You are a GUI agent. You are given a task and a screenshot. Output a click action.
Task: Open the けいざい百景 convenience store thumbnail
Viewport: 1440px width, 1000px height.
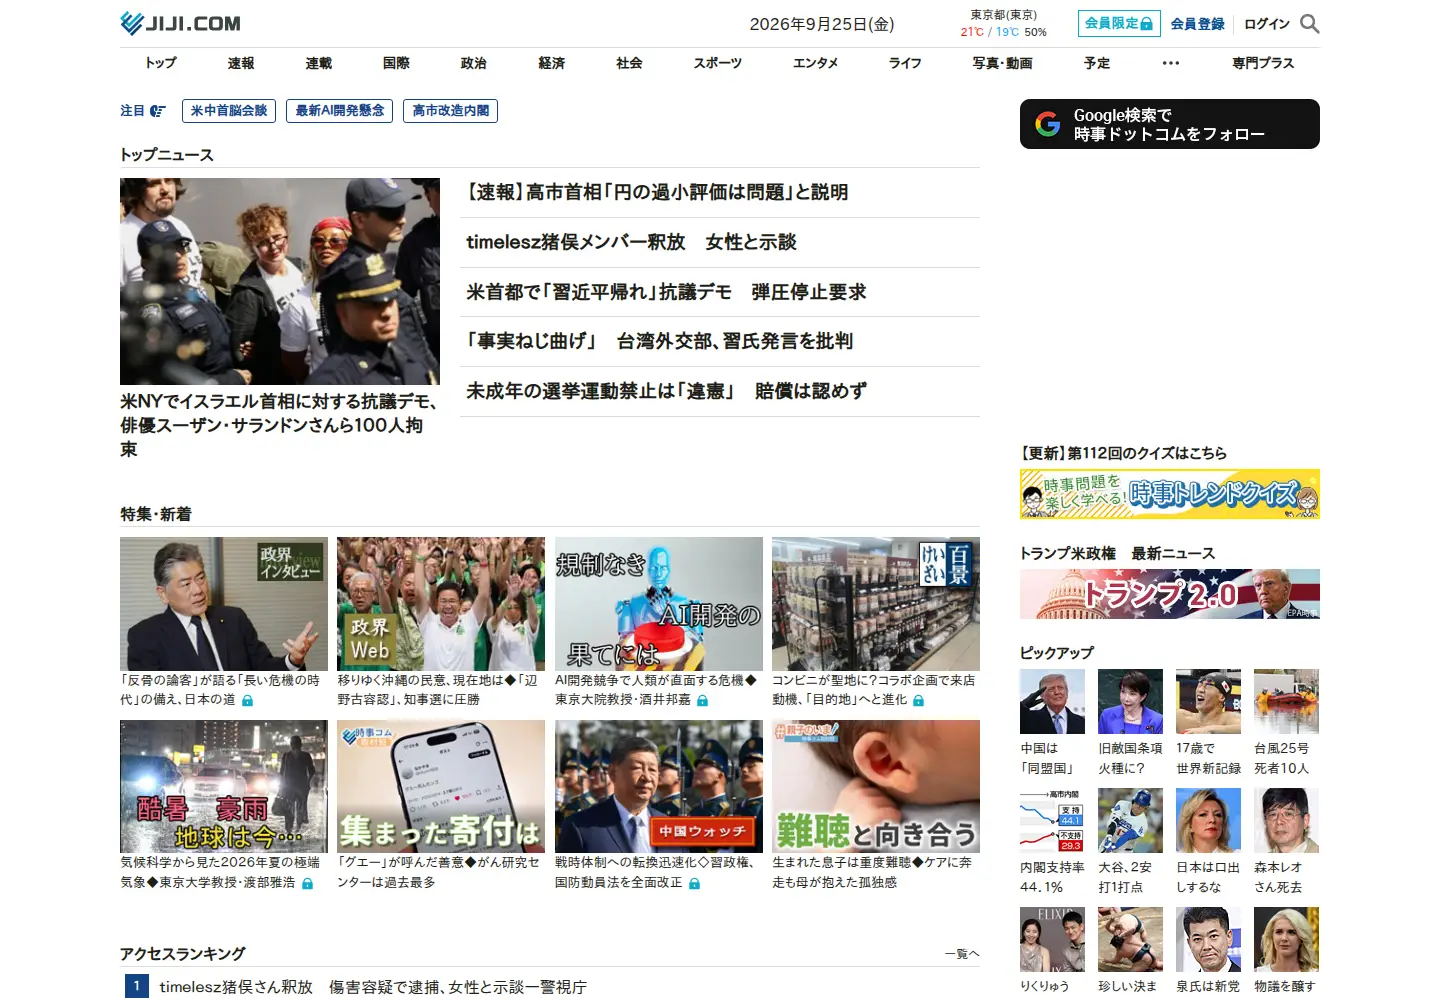(x=876, y=604)
